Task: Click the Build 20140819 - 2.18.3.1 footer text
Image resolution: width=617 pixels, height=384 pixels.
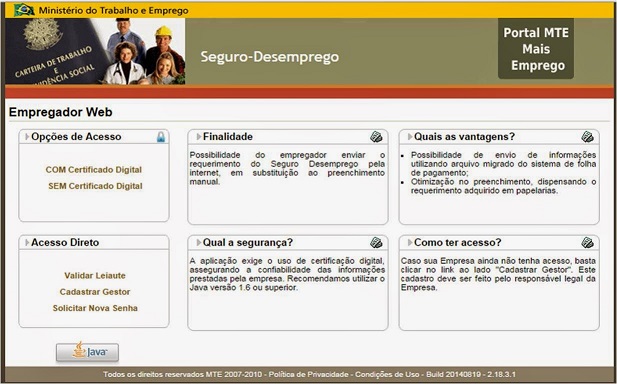Action: (471, 374)
